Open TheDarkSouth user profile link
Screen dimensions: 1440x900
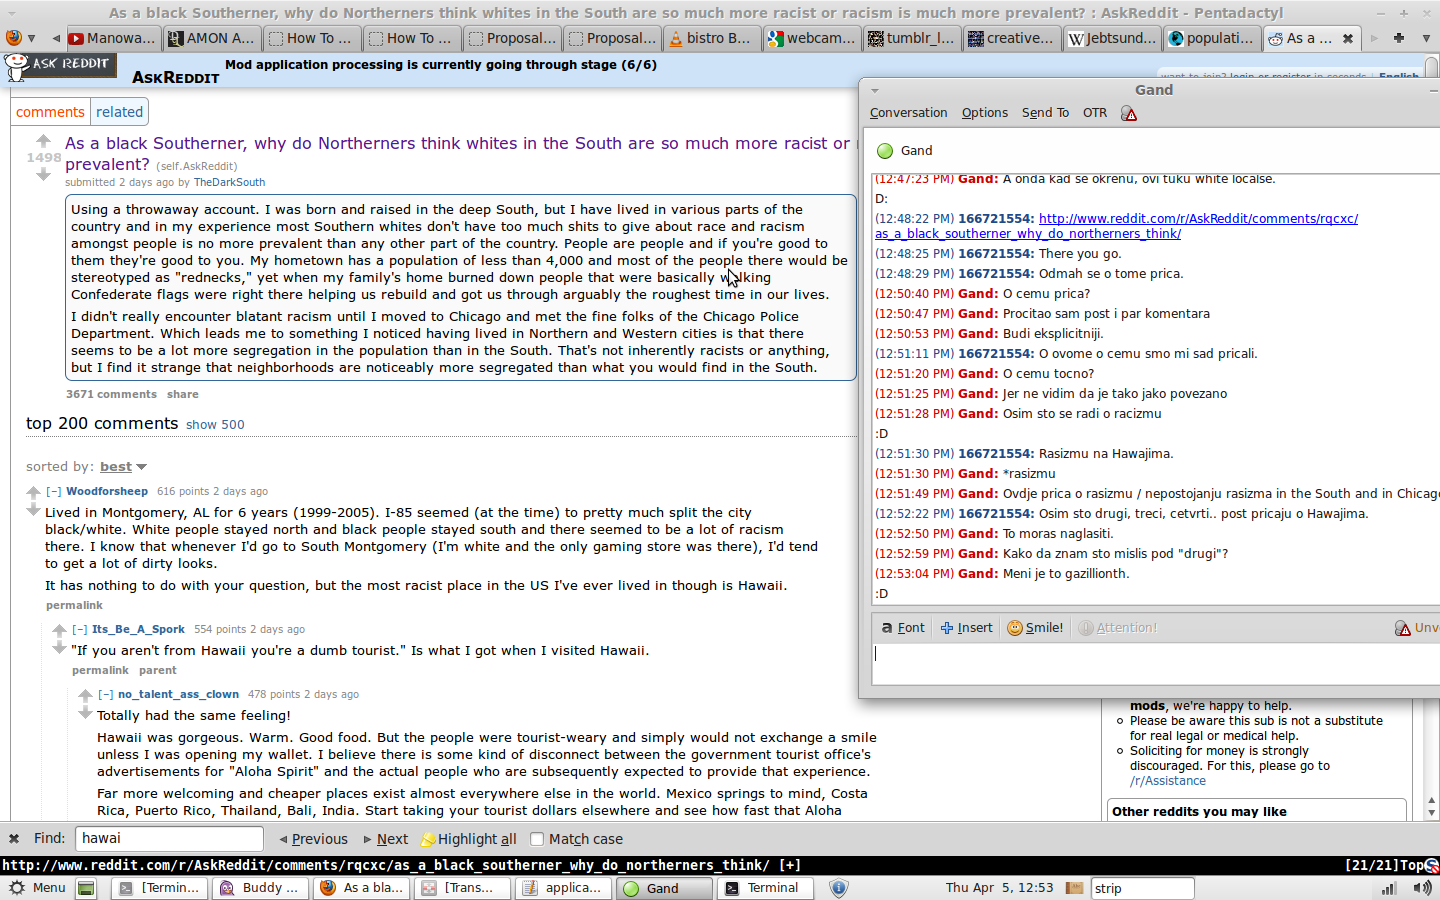click(x=229, y=183)
